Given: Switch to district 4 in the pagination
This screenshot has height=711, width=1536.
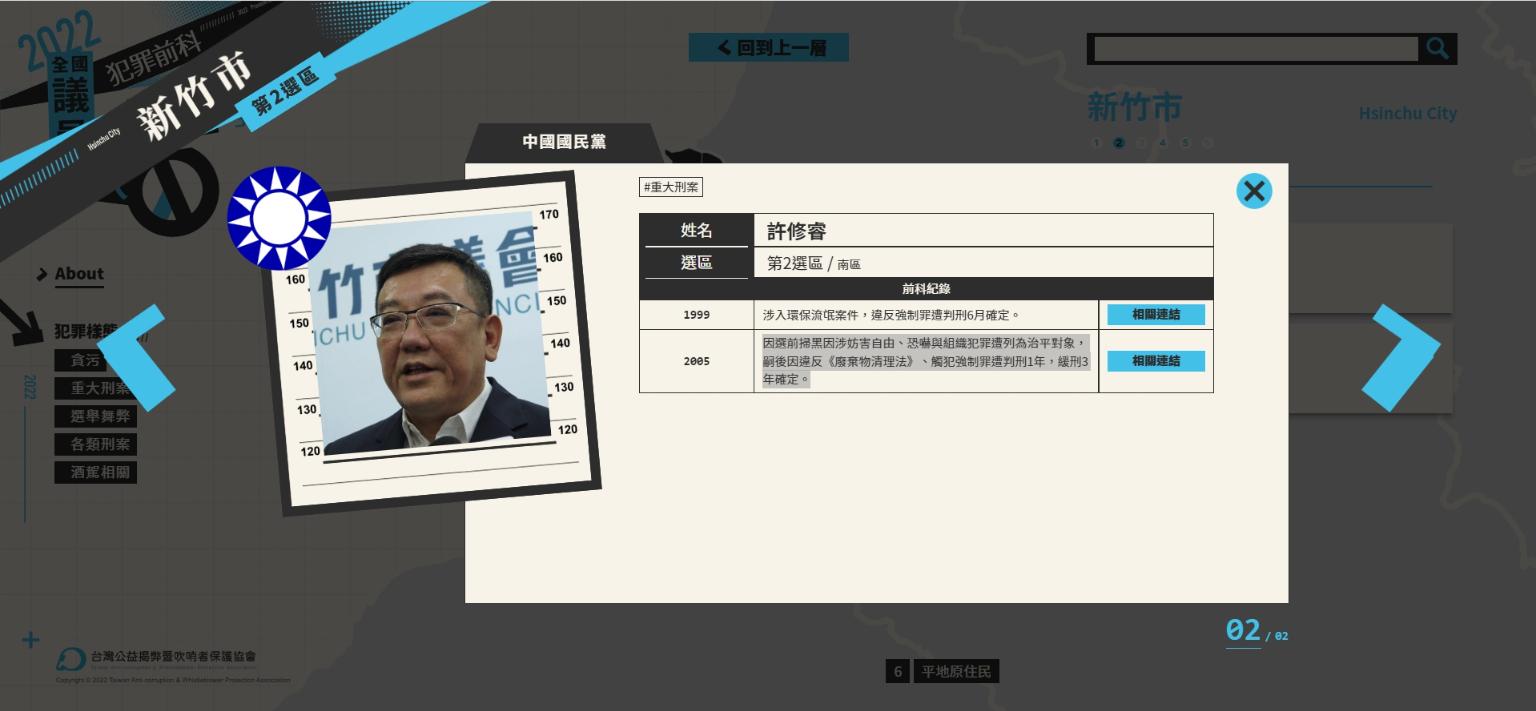Looking at the screenshot, I should click(1162, 143).
